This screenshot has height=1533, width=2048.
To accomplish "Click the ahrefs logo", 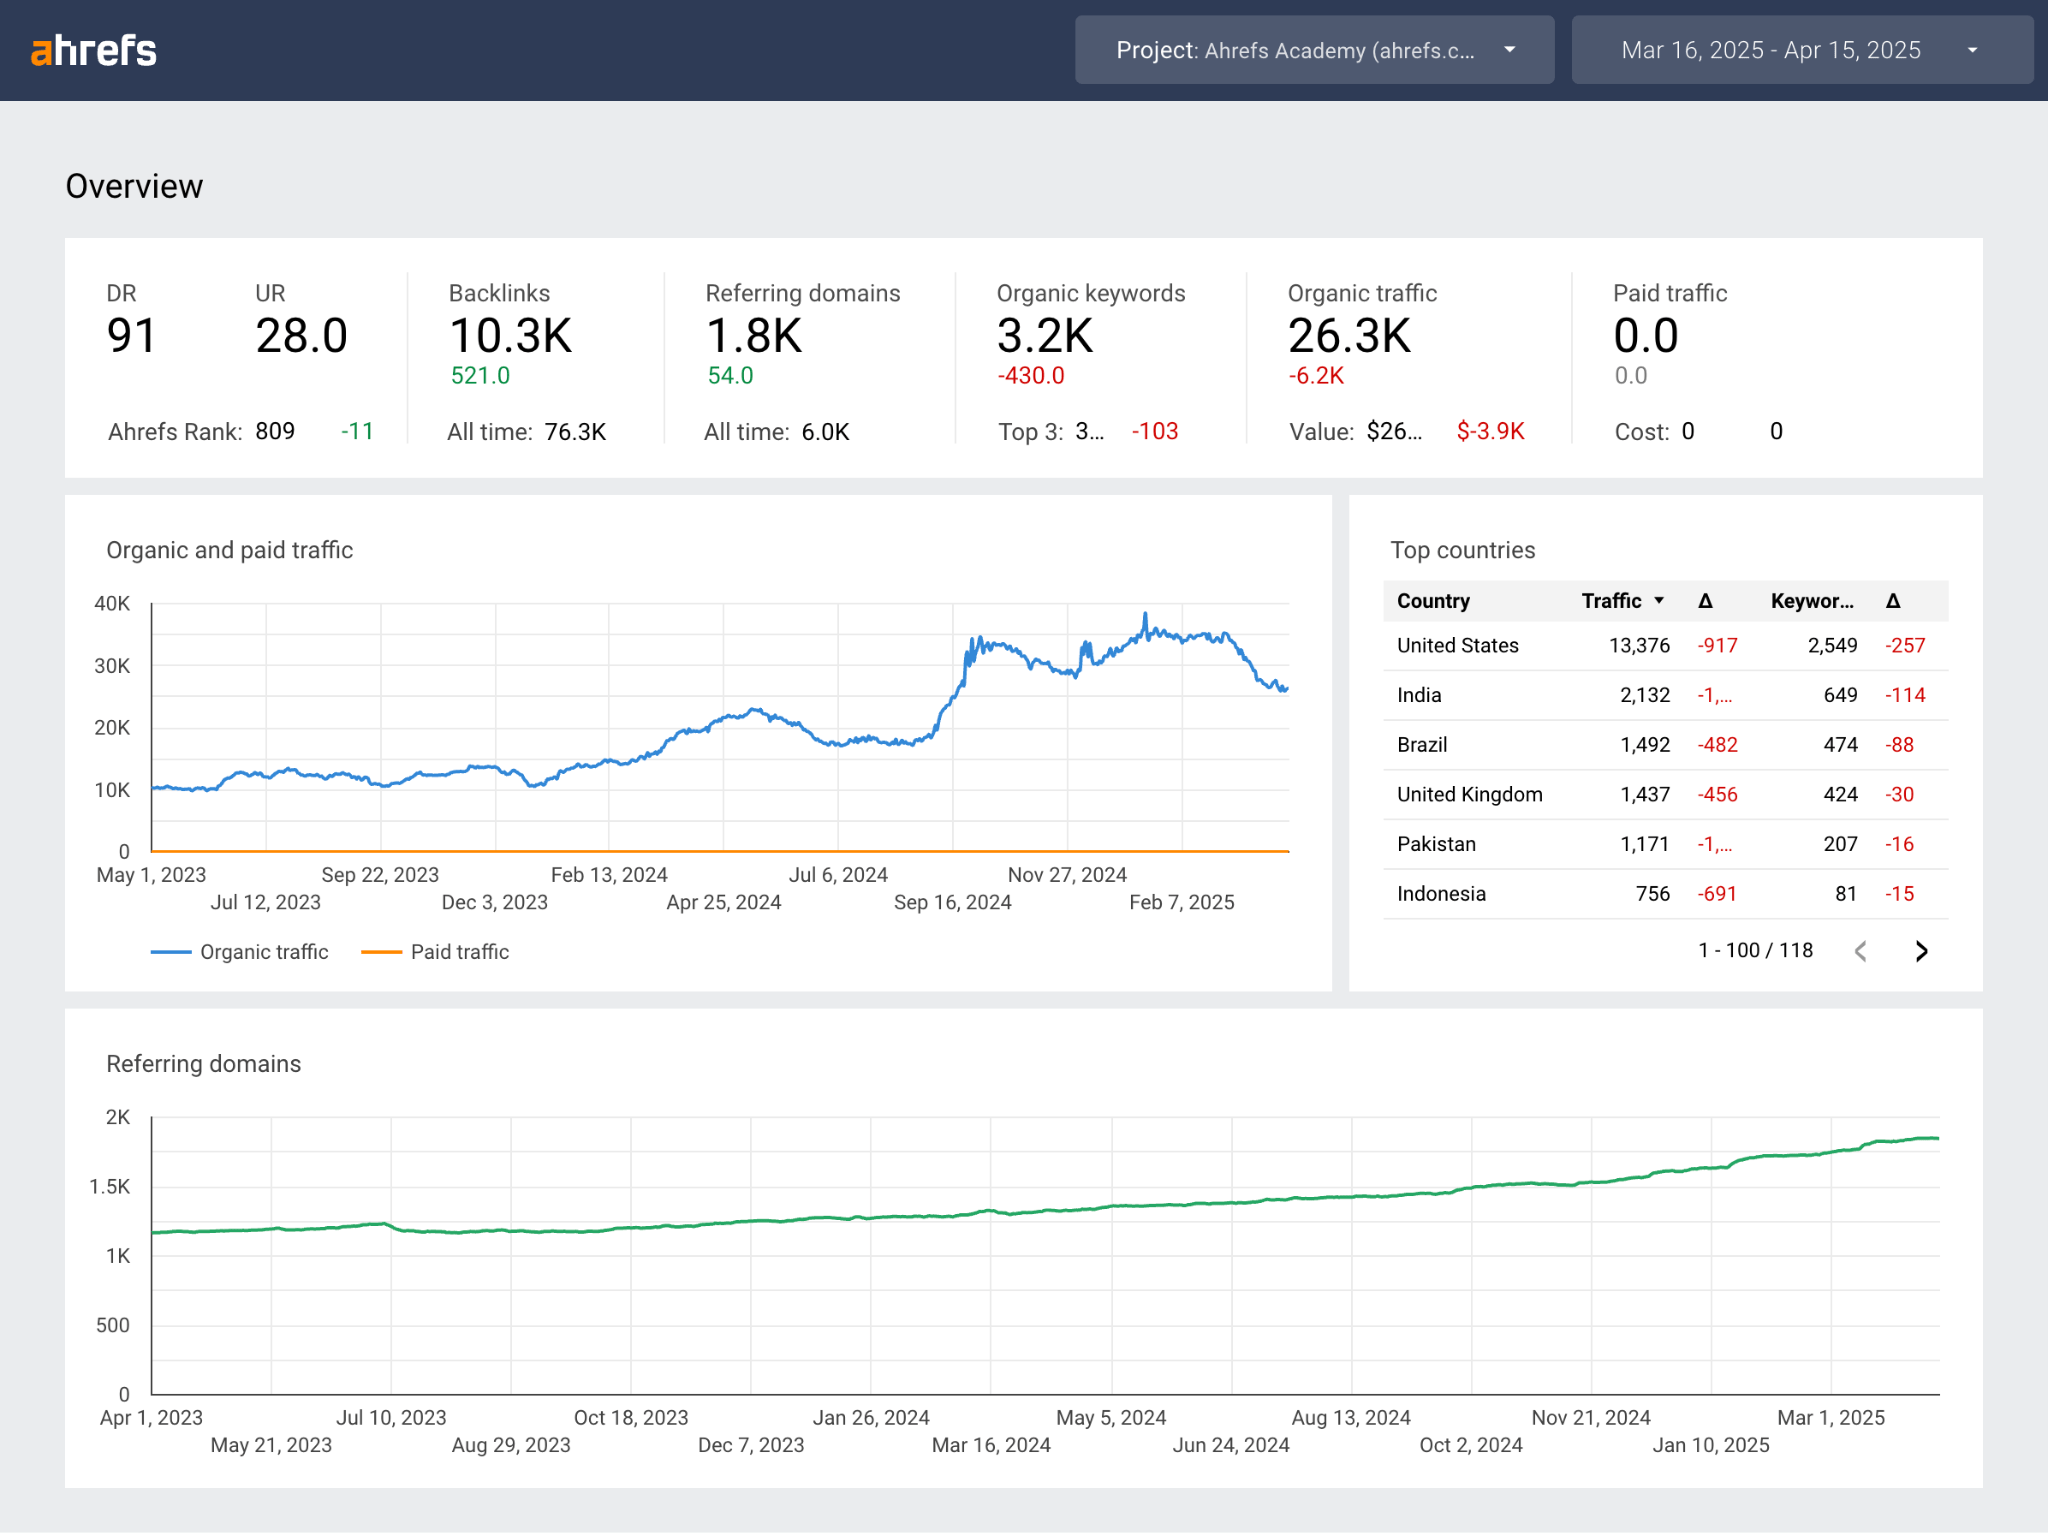I will [94, 50].
